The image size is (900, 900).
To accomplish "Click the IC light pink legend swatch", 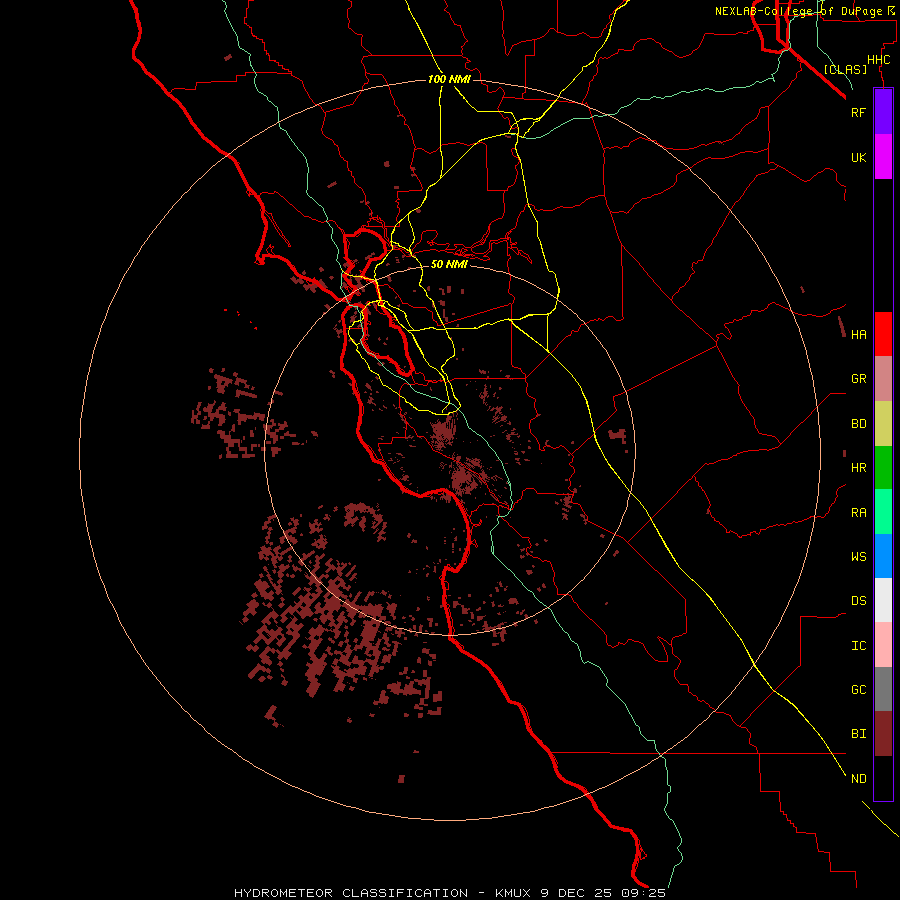I will [883, 645].
